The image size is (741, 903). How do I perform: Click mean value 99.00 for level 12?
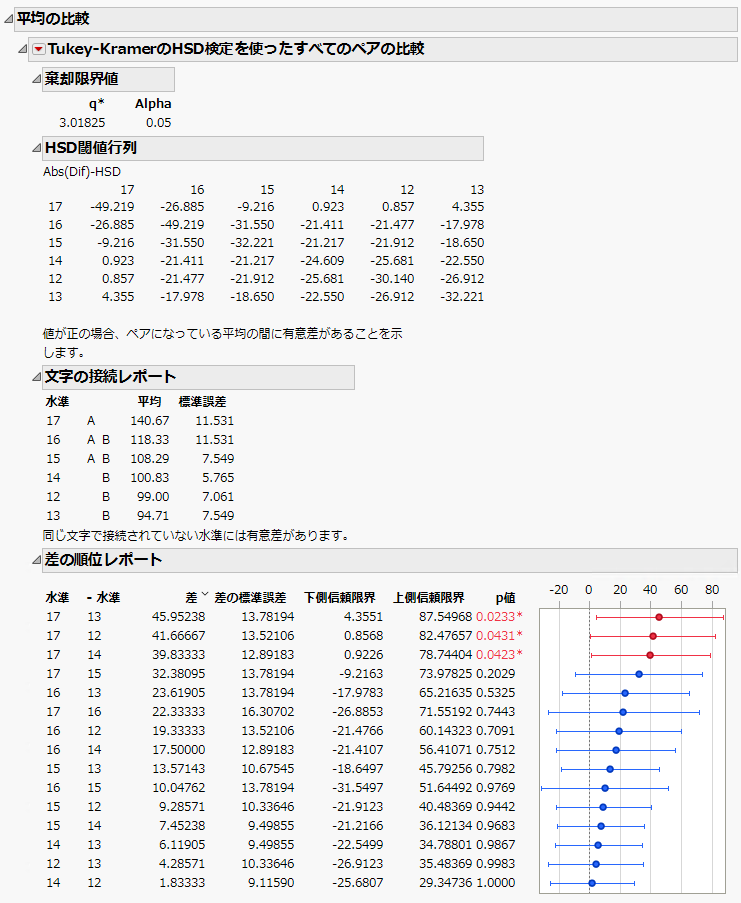click(153, 497)
